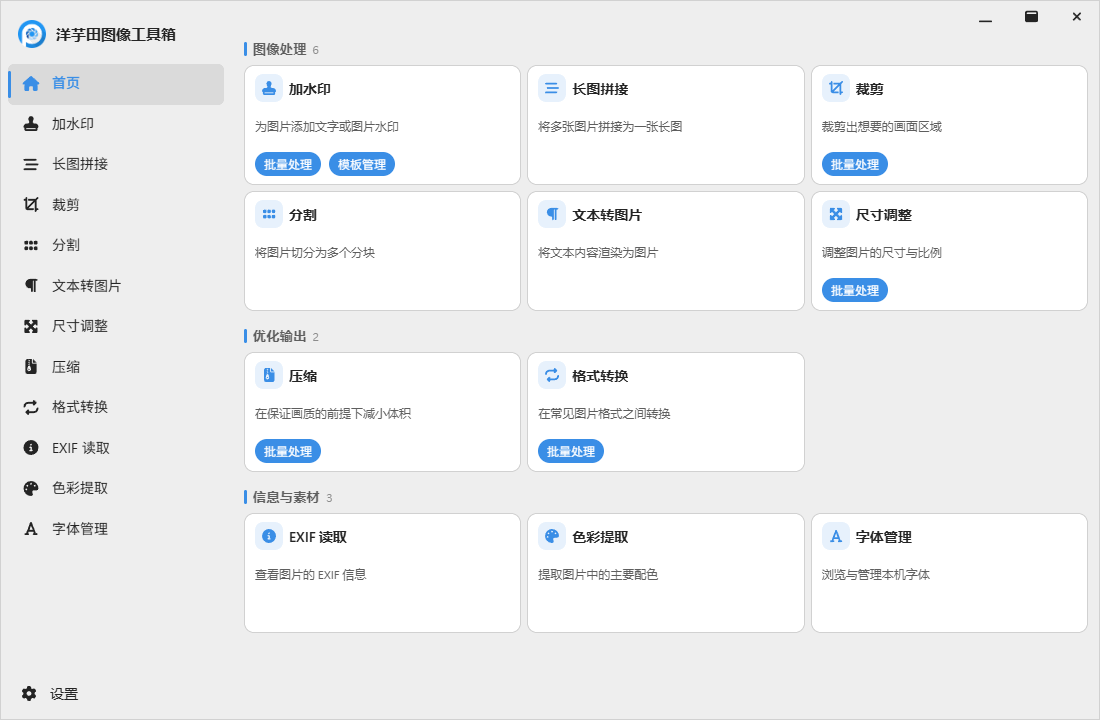This screenshot has width=1100, height=720.
Task: Click the arrows icon on 格式转换 card
Action: click(551, 375)
